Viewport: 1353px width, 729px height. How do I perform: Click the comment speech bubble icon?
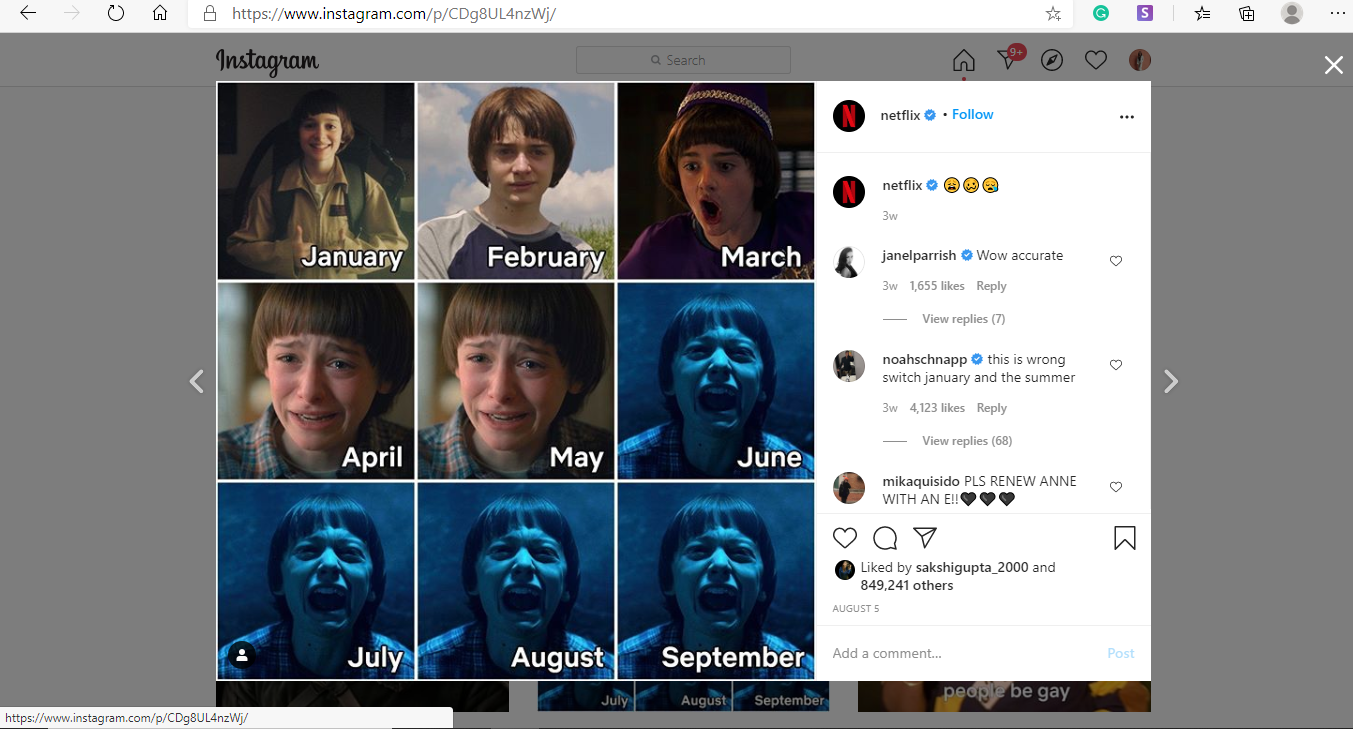pos(885,538)
